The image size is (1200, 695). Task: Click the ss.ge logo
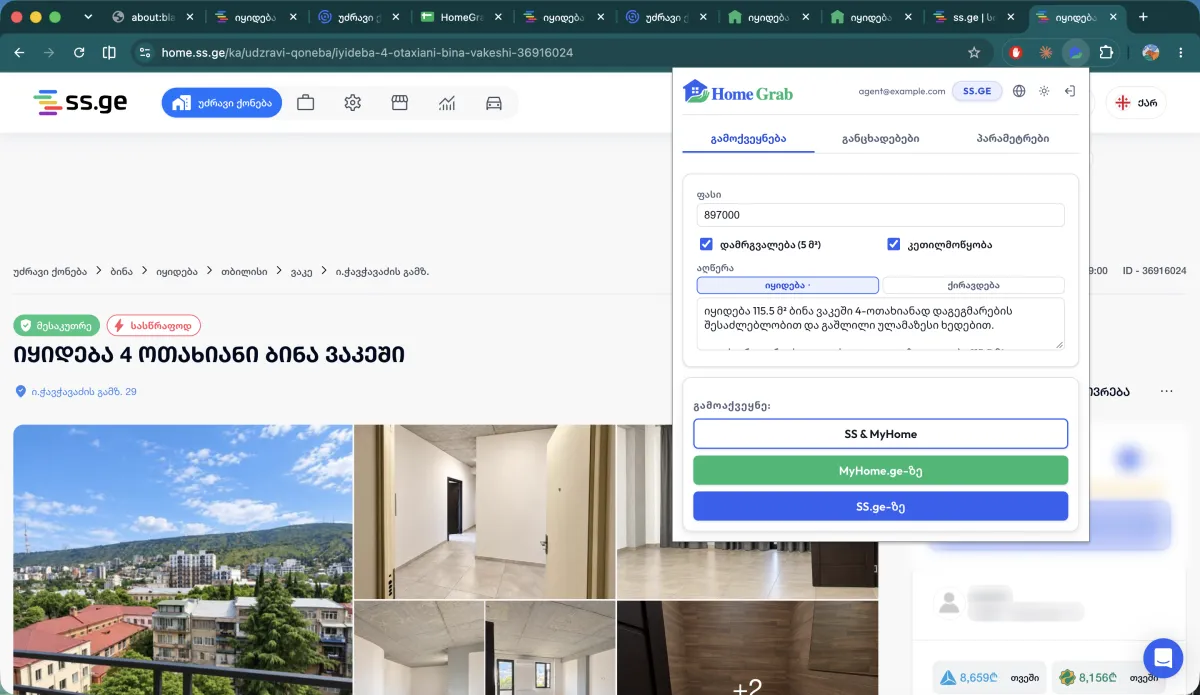tap(80, 102)
